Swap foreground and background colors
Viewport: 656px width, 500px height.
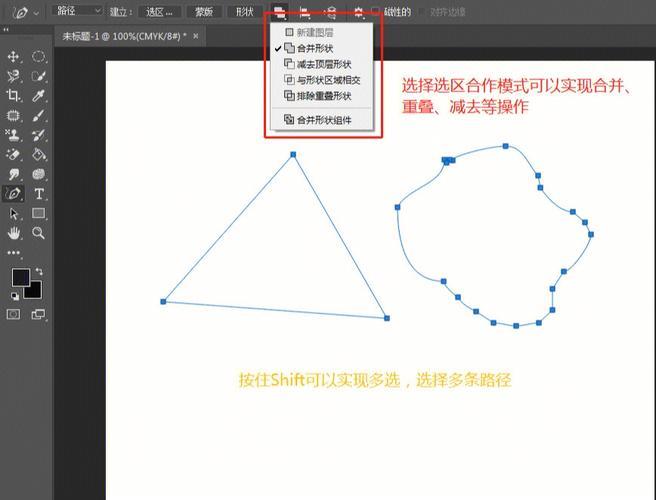39,272
